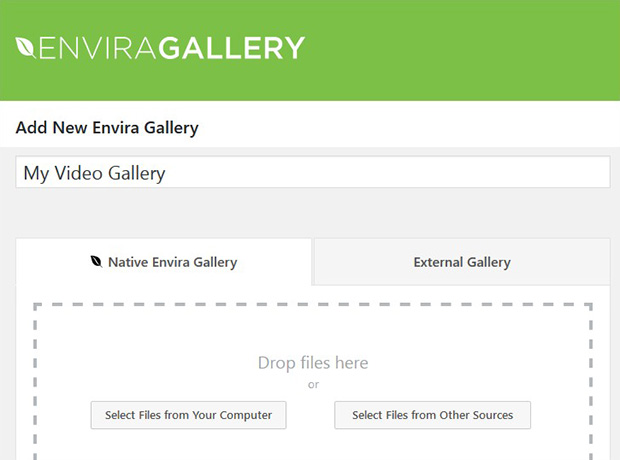Click the thin ENVIRA word in the logo
The image size is (620, 460).
(x=97, y=48)
